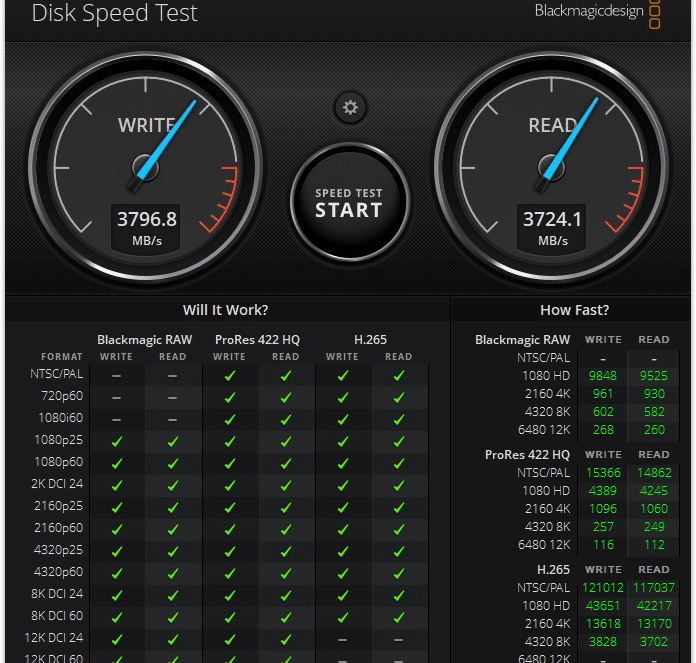Click ProRes NTSC/PAL write value 15366
Screen dimensions: 696x663
603,473
